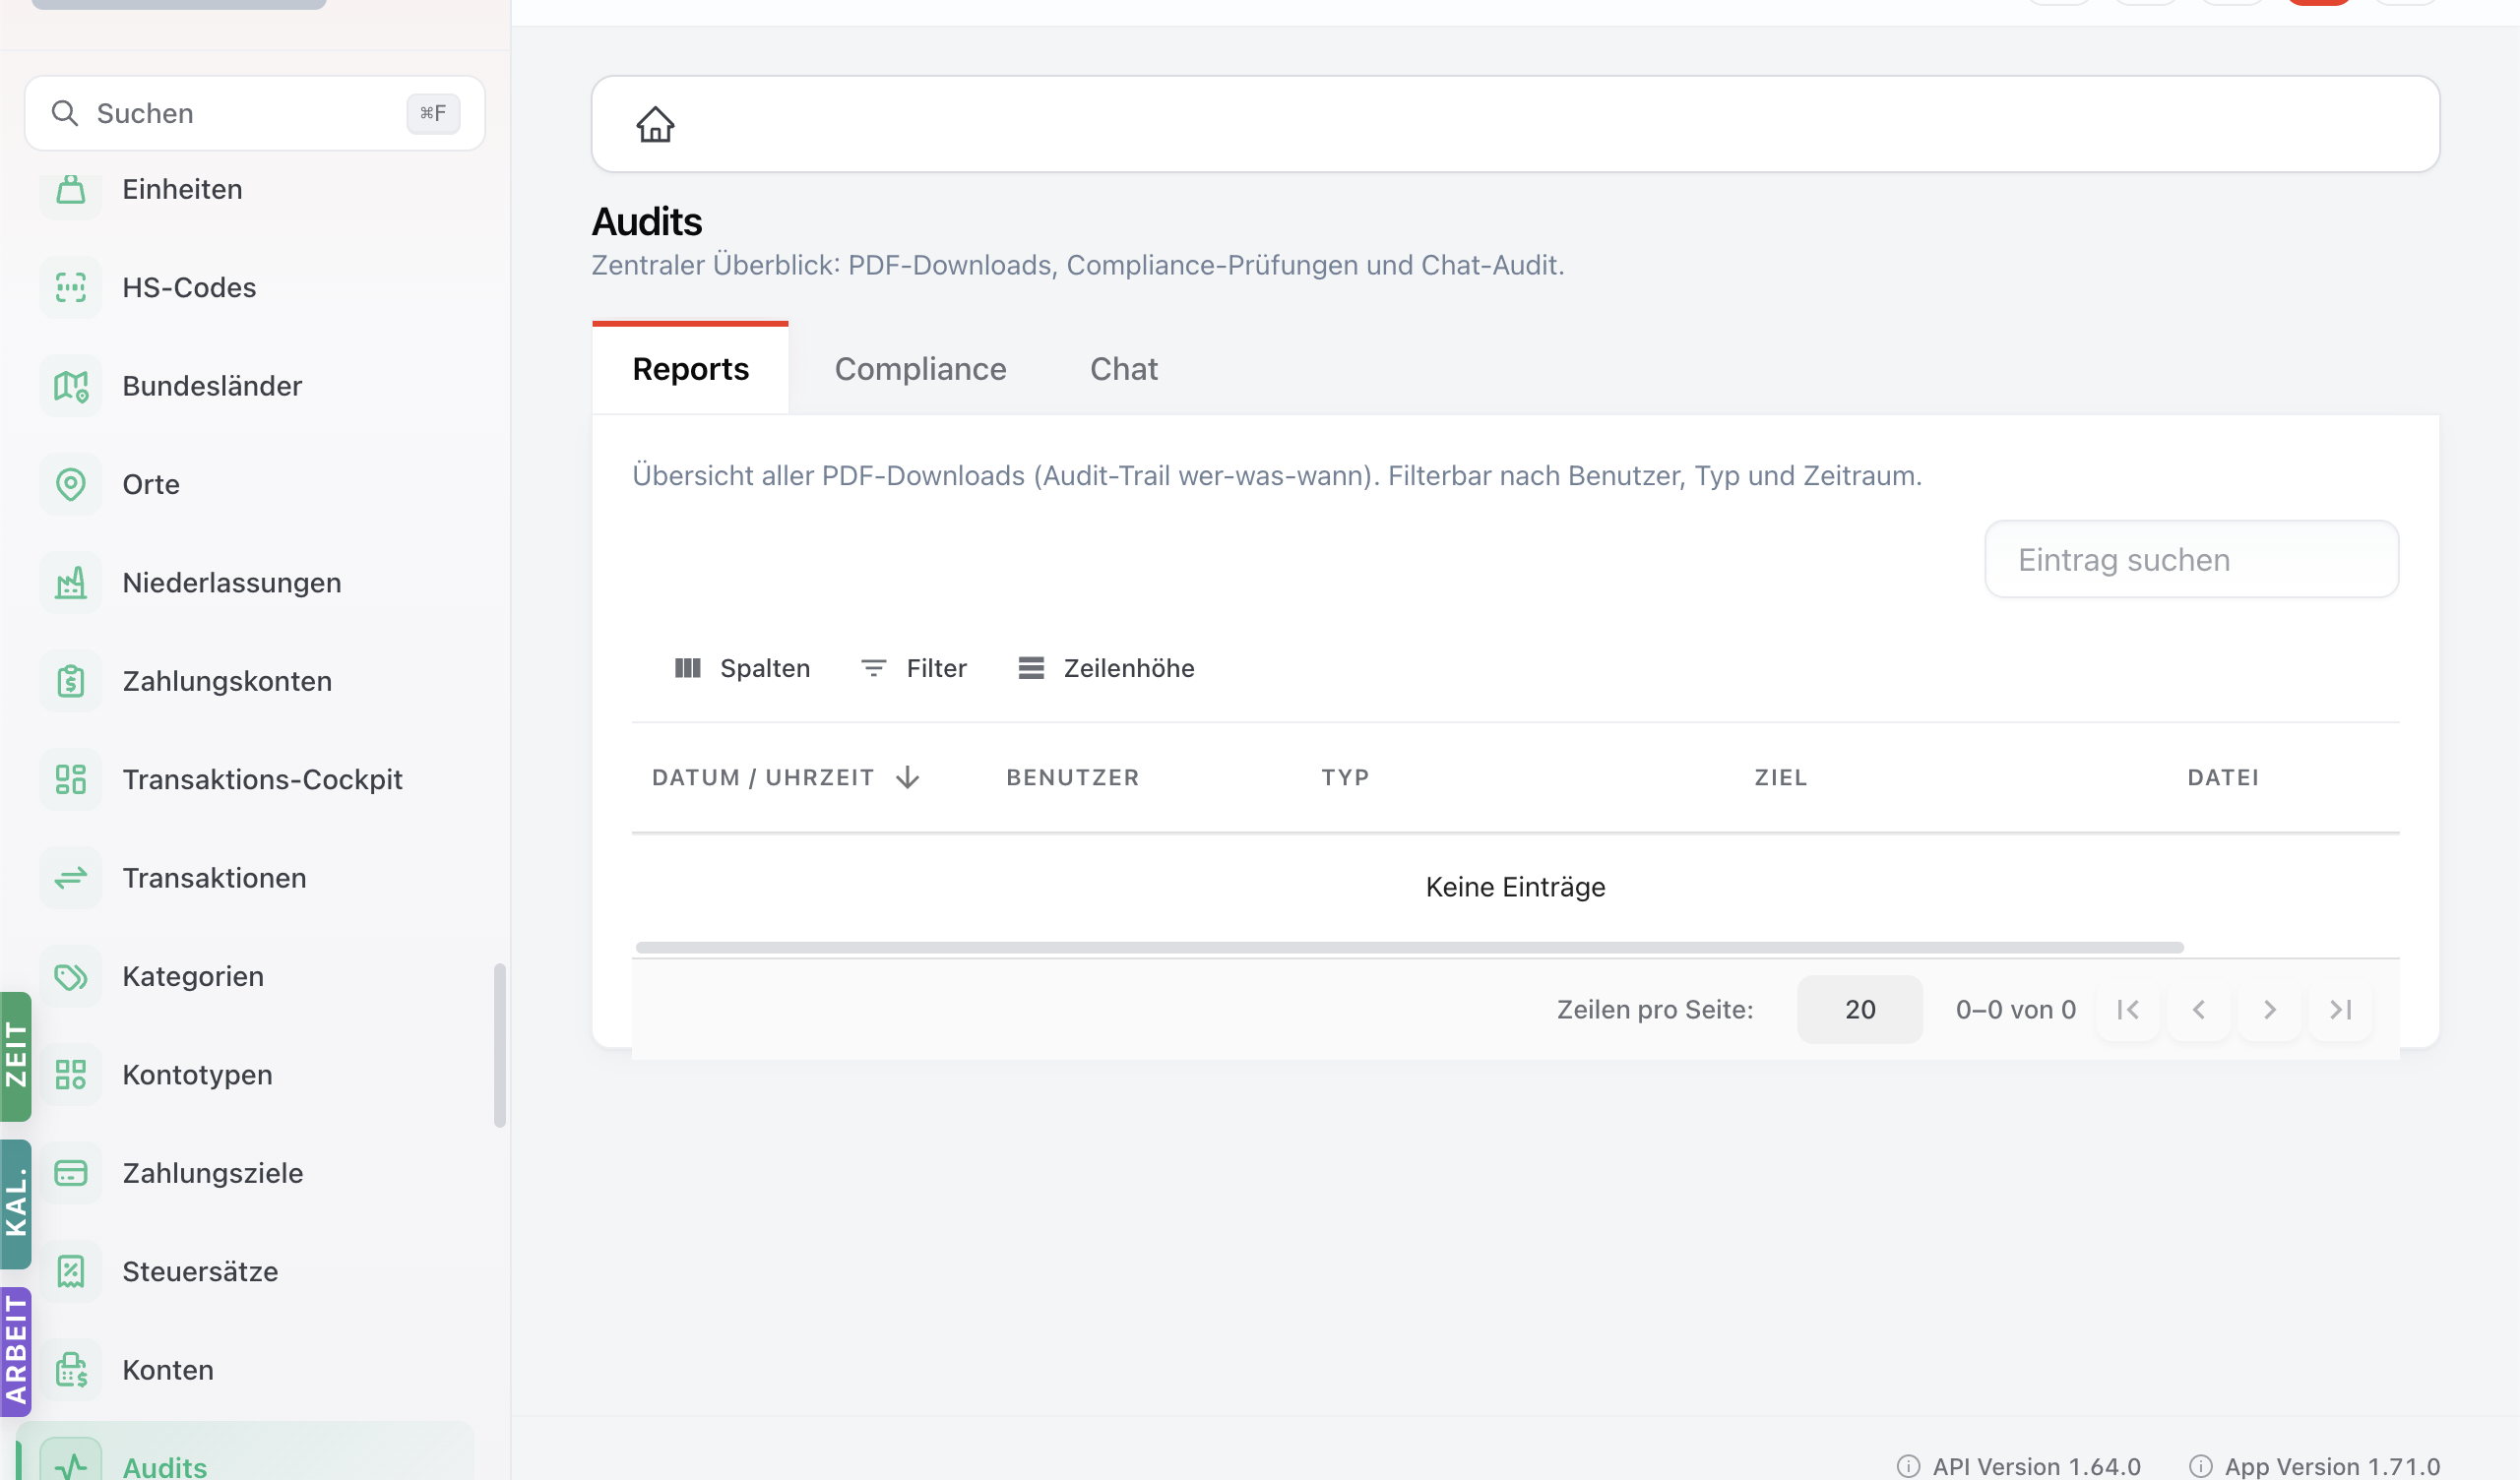Navigate to Zahlungskonten
Viewport: 2520px width, 1480px height.
pyautogui.click(x=227, y=681)
